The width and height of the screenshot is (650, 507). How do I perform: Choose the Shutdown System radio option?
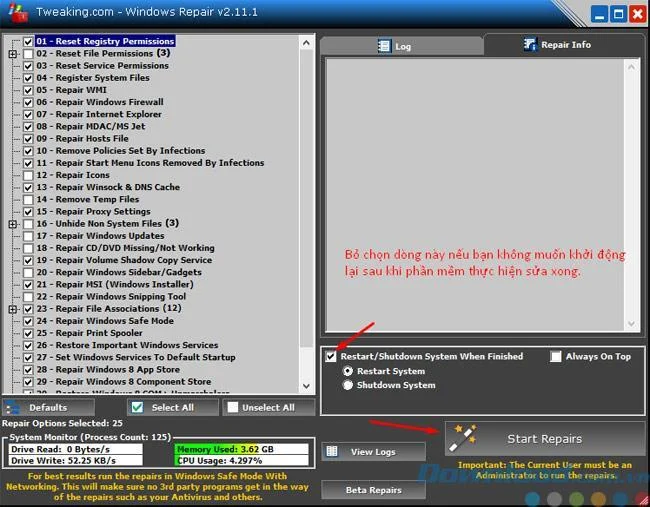click(348, 385)
